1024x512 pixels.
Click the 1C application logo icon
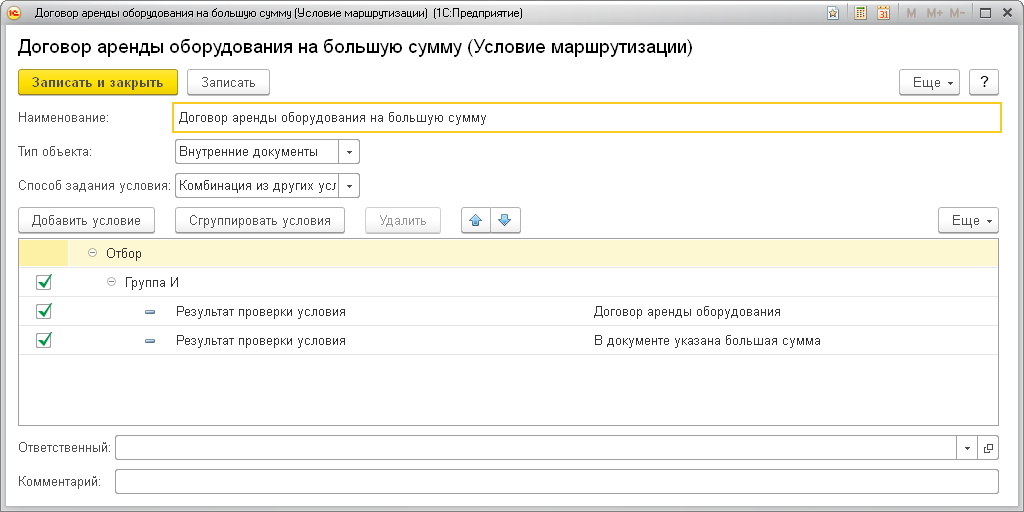click(14, 13)
